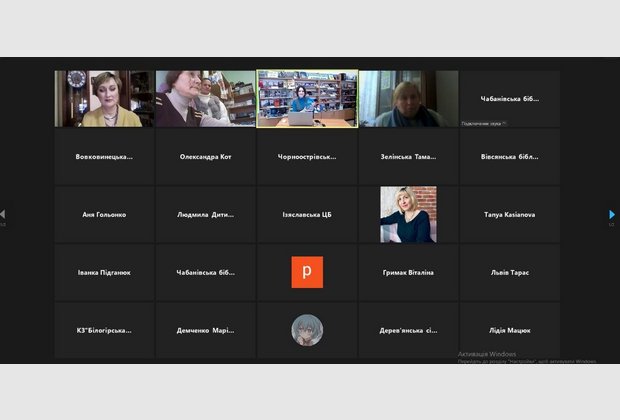Select Гримак Віталіна participant tile
This screenshot has width=620, height=420.
point(408,272)
